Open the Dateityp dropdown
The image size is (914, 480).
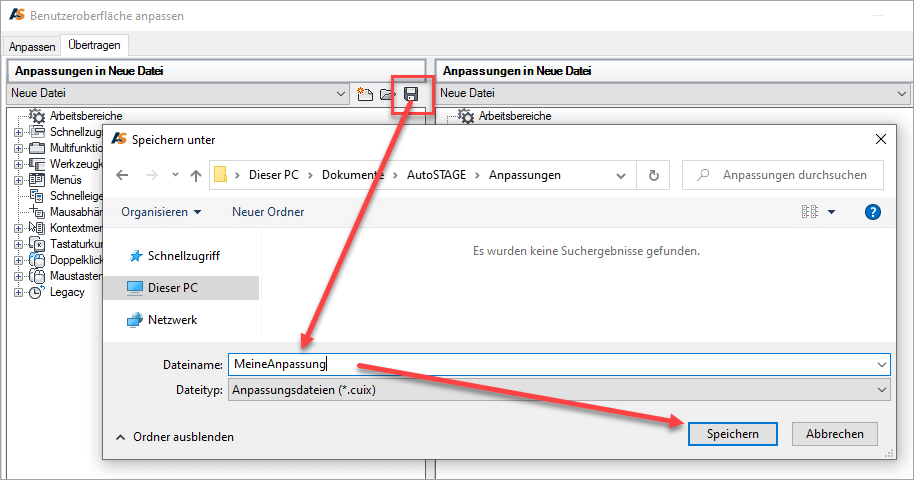[x=559, y=390]
